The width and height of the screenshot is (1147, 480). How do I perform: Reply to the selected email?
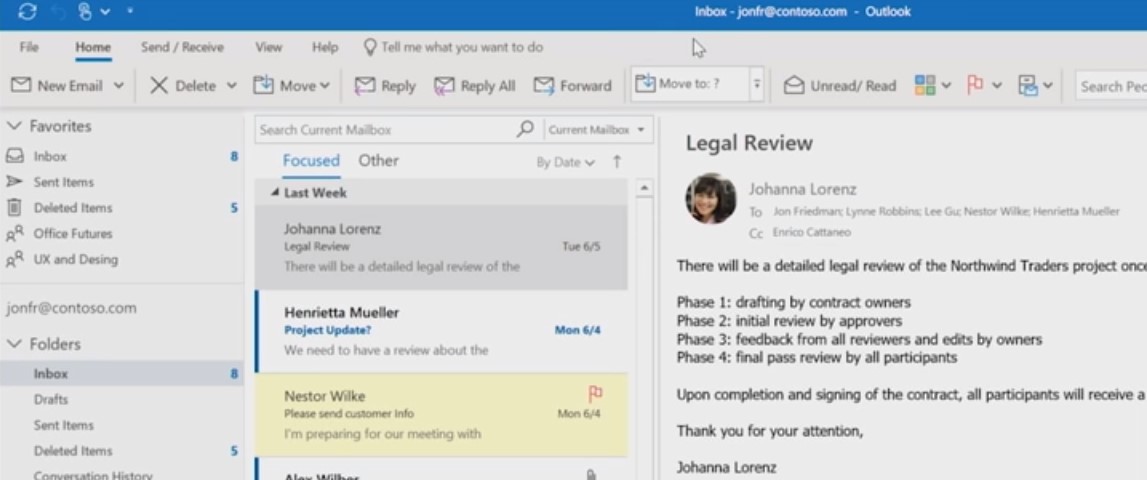point(385,86)
